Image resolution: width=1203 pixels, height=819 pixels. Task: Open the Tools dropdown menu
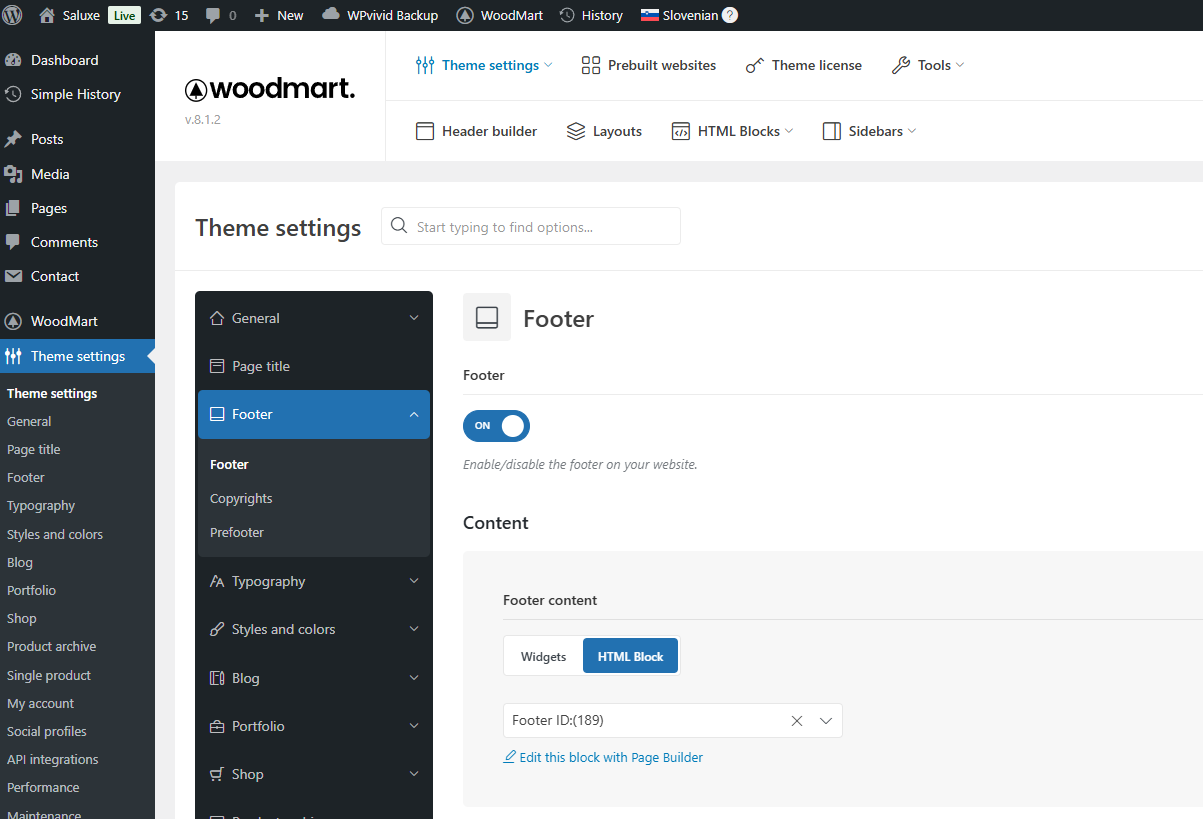point(928,65)
